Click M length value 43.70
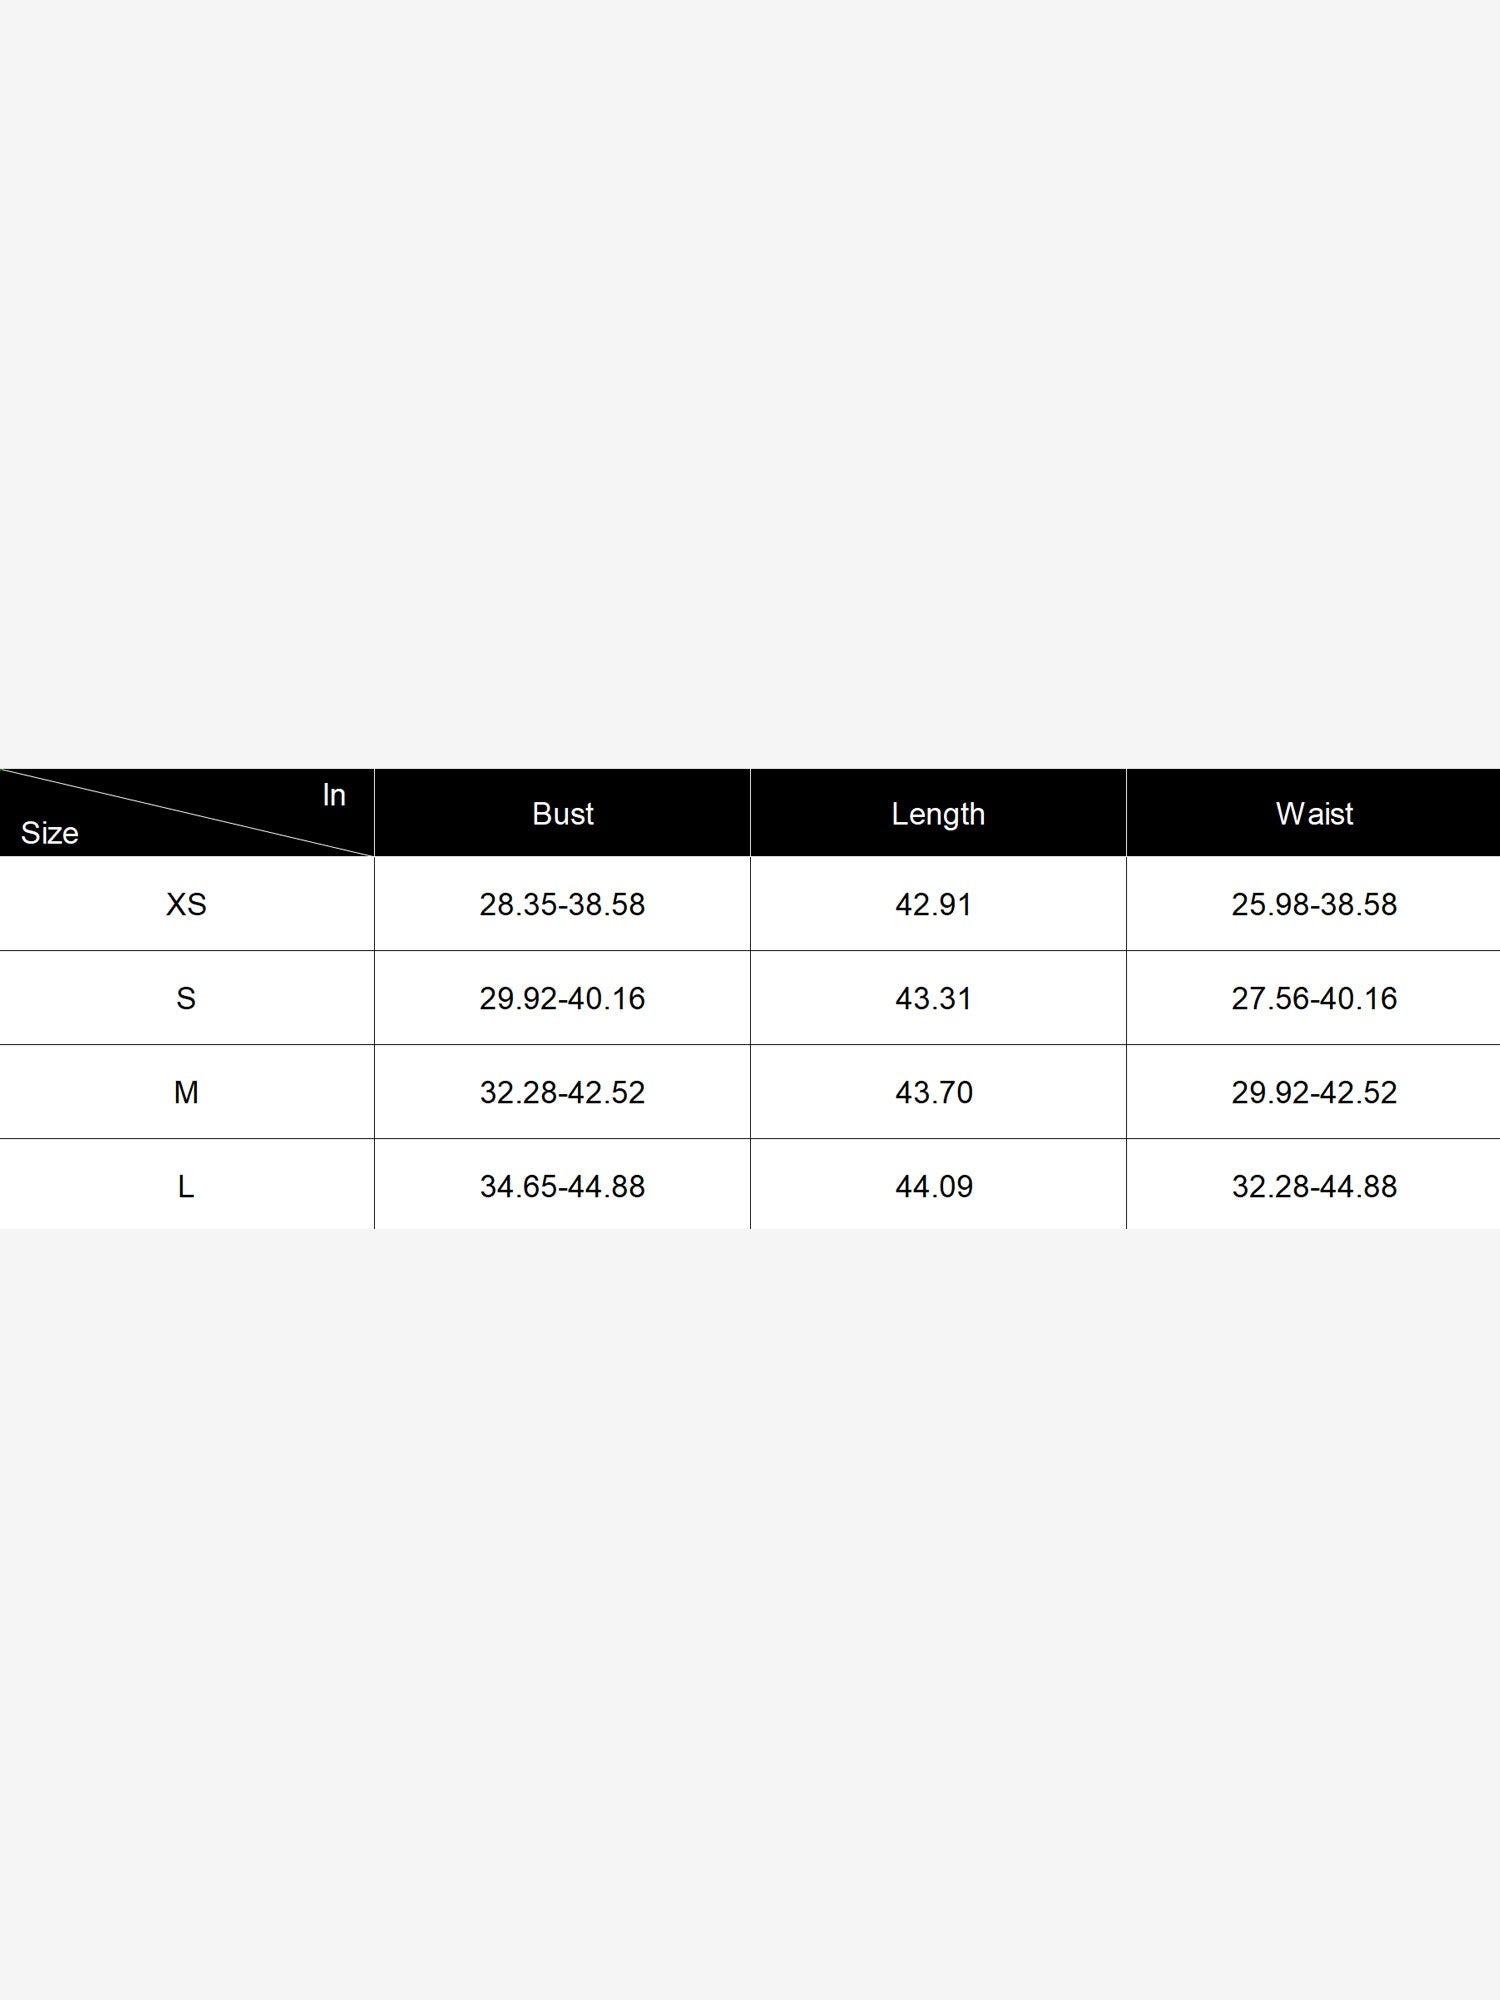Screen dimensions: 1500x2000 (x=934, y=1092)
